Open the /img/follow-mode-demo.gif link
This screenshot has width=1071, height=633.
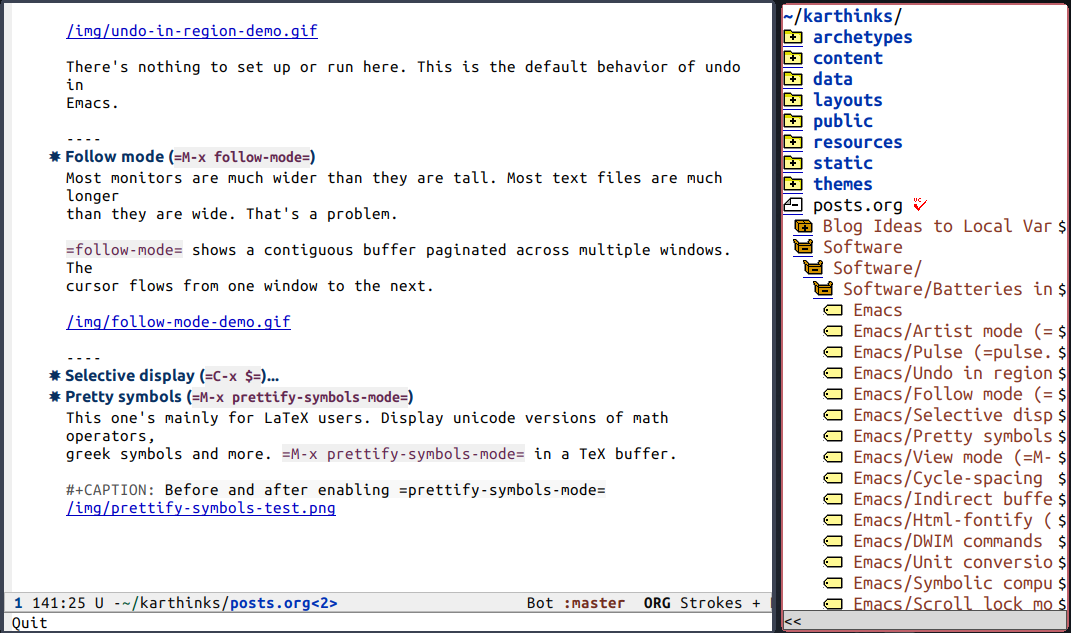pyautogui.click(x=178, y=322)
